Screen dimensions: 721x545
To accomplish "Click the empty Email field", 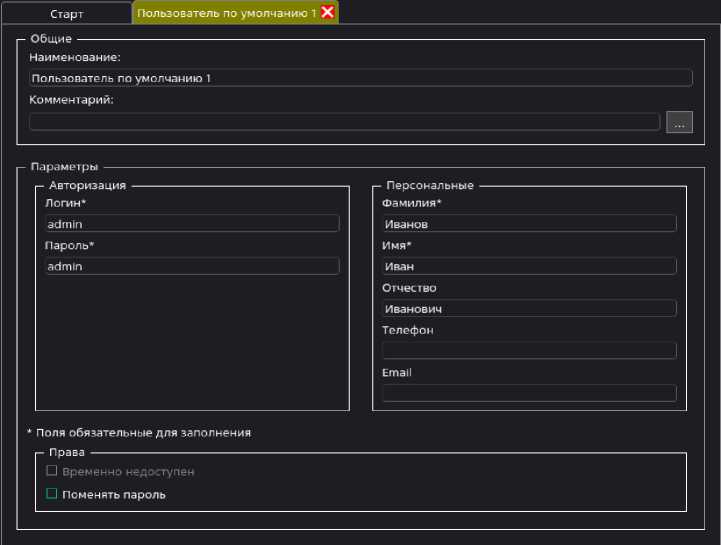I will (529, 393).
